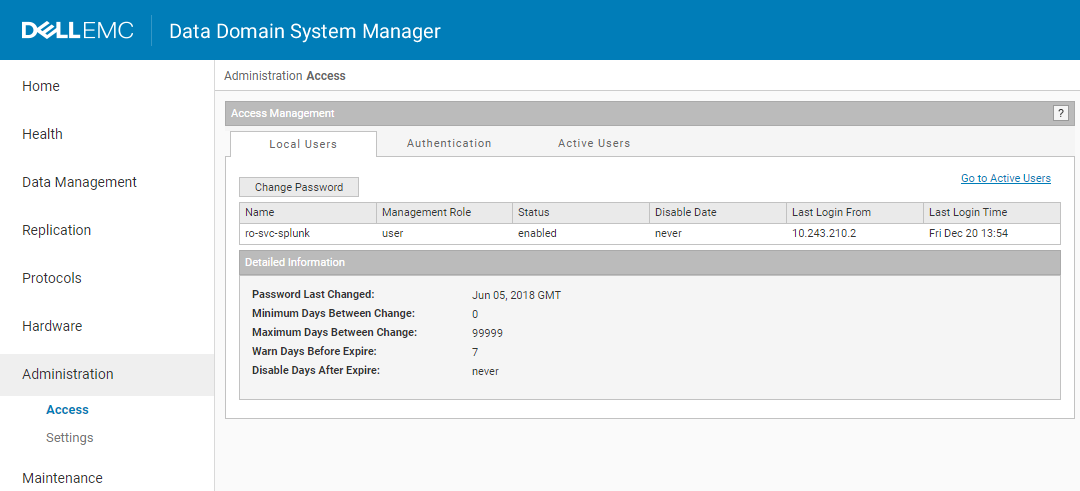Image resolution: width=1080 pixels, height=491 pixels.
Task: Click the Warn Days value 7
Action: tap(475, 352)
